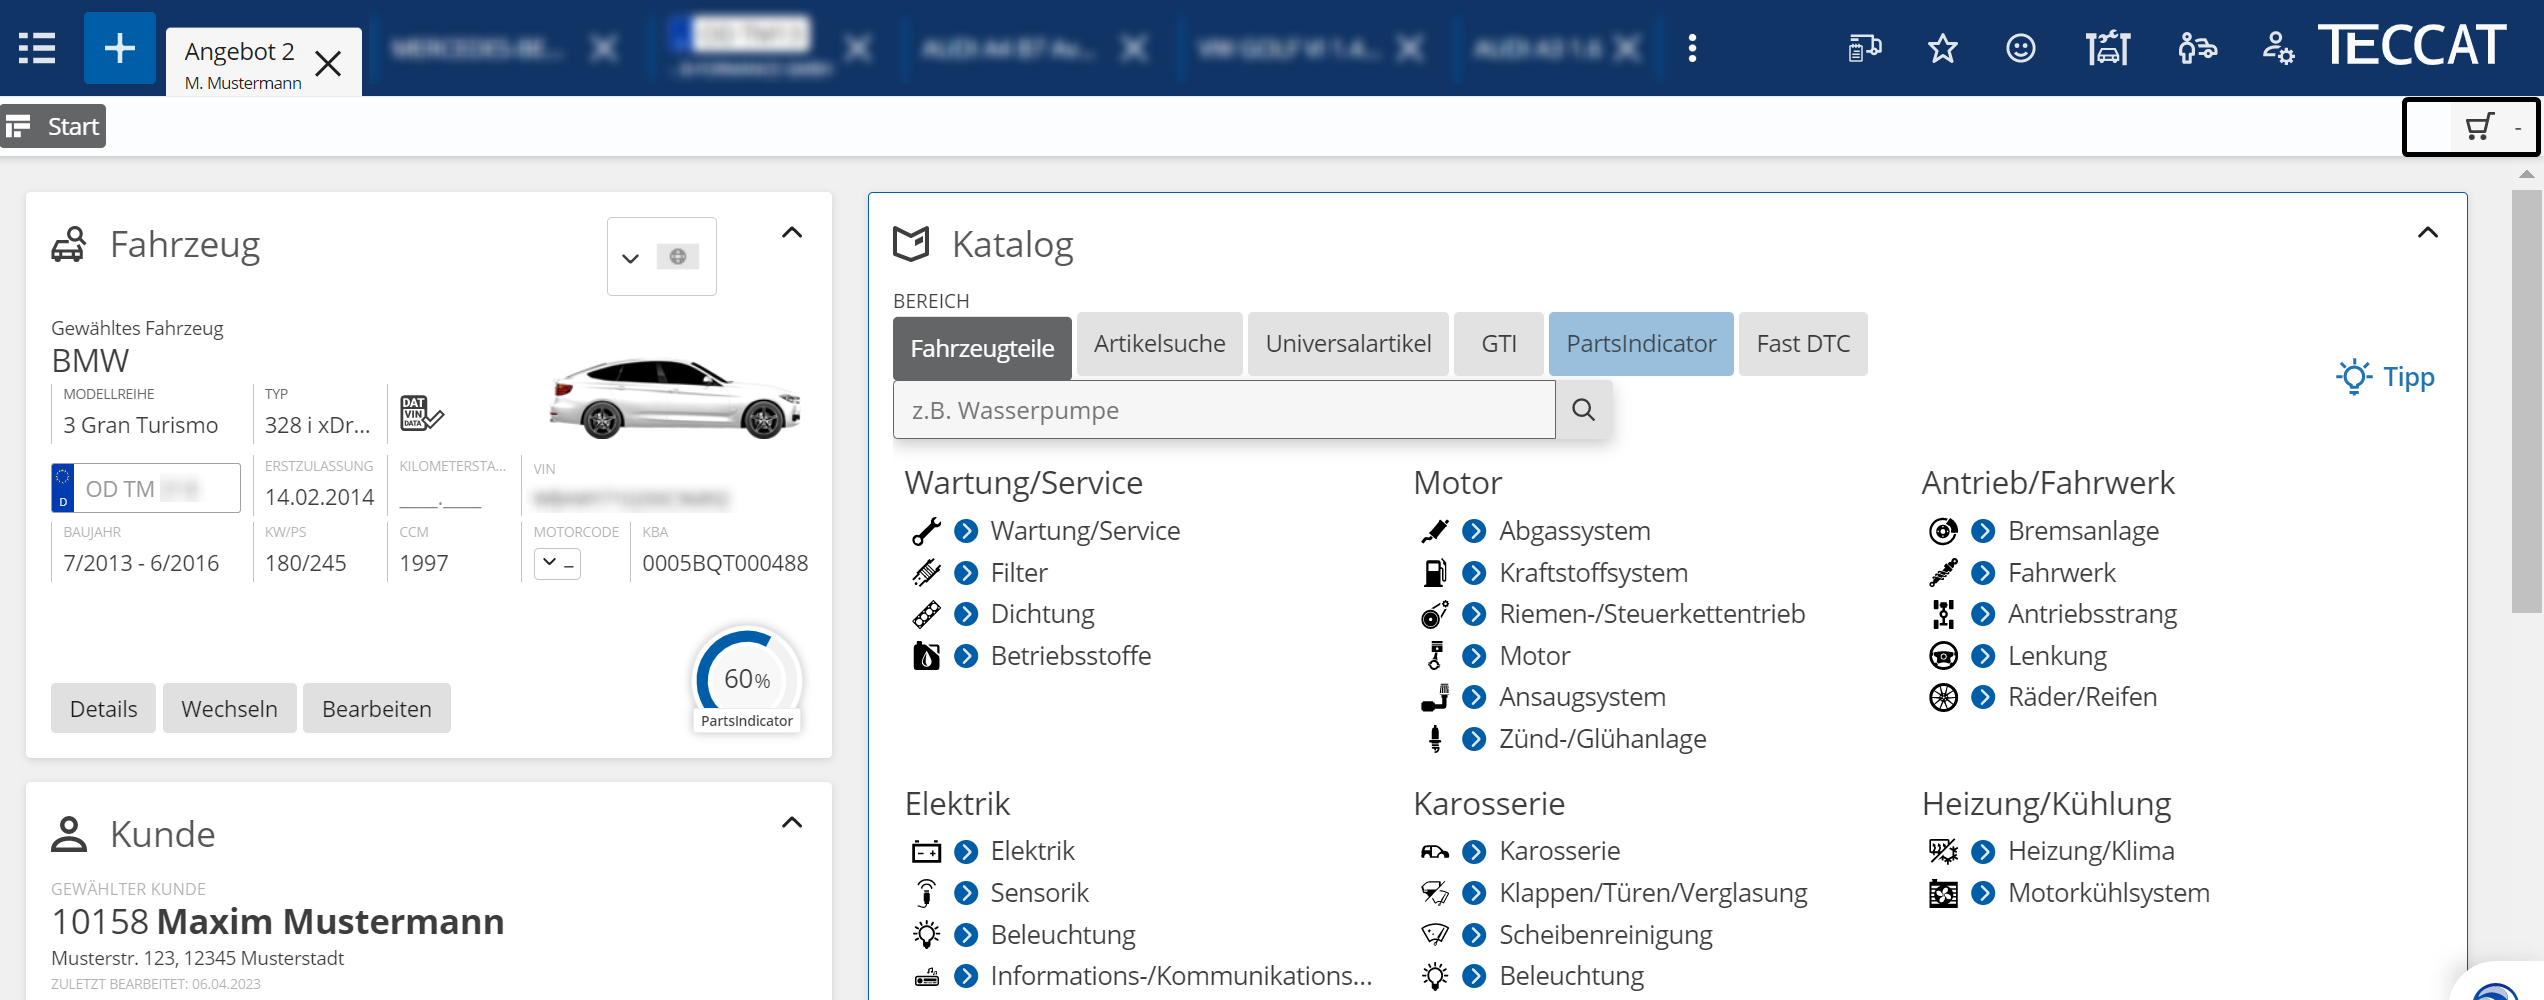Open the workshop car lift icon
Screen dimensions: 2544x1000
2108,48
